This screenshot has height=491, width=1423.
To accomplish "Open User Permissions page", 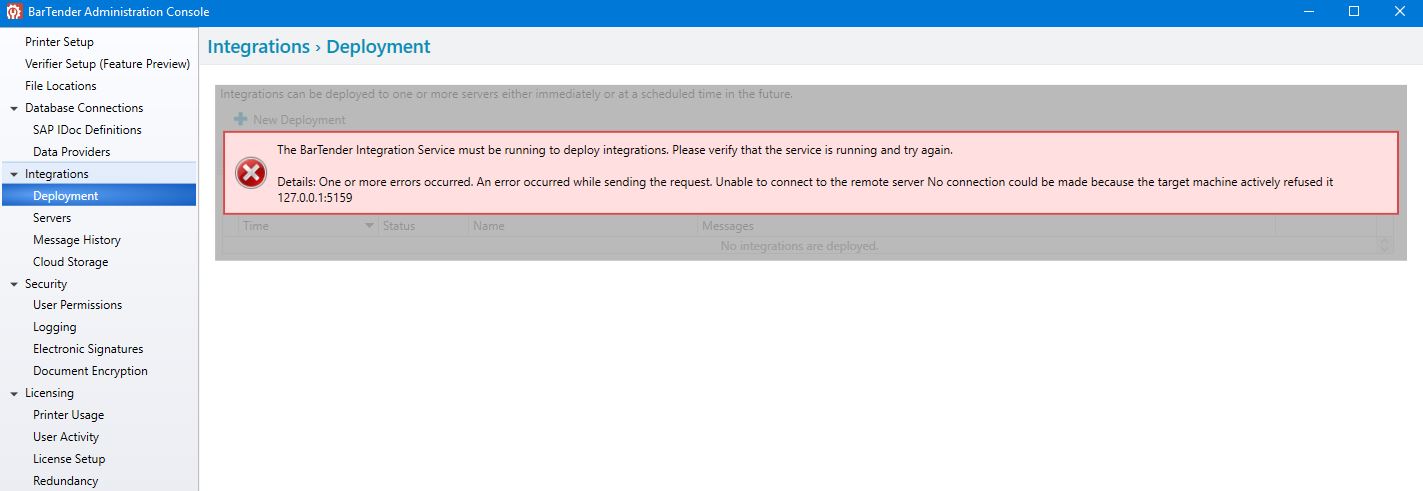I will tap(77, 305).
